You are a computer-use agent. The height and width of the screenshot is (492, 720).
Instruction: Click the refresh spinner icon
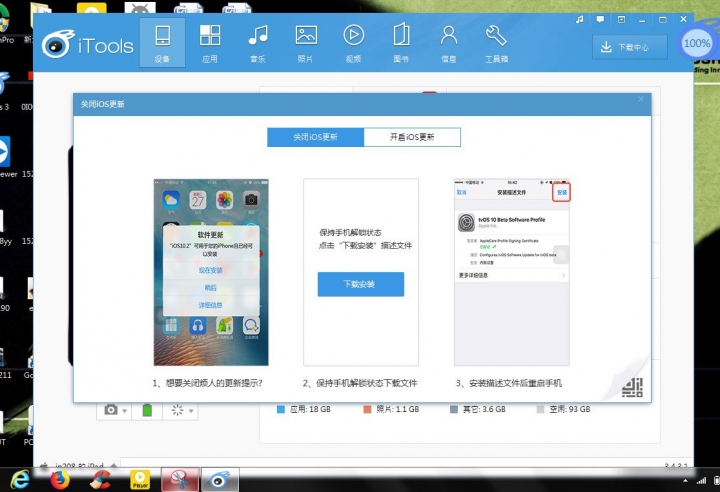[177, 410]
